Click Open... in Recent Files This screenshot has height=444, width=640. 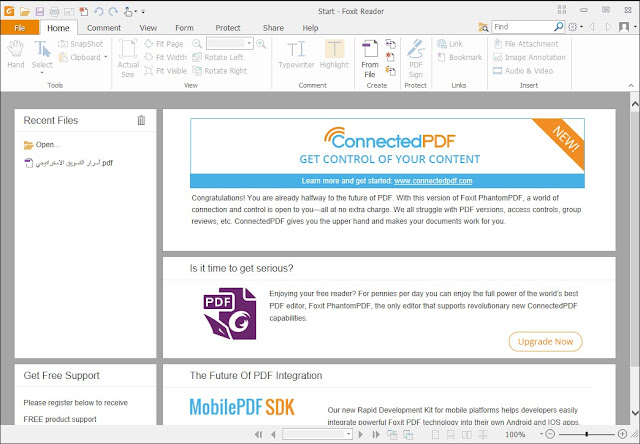click(x=42, y=144)
